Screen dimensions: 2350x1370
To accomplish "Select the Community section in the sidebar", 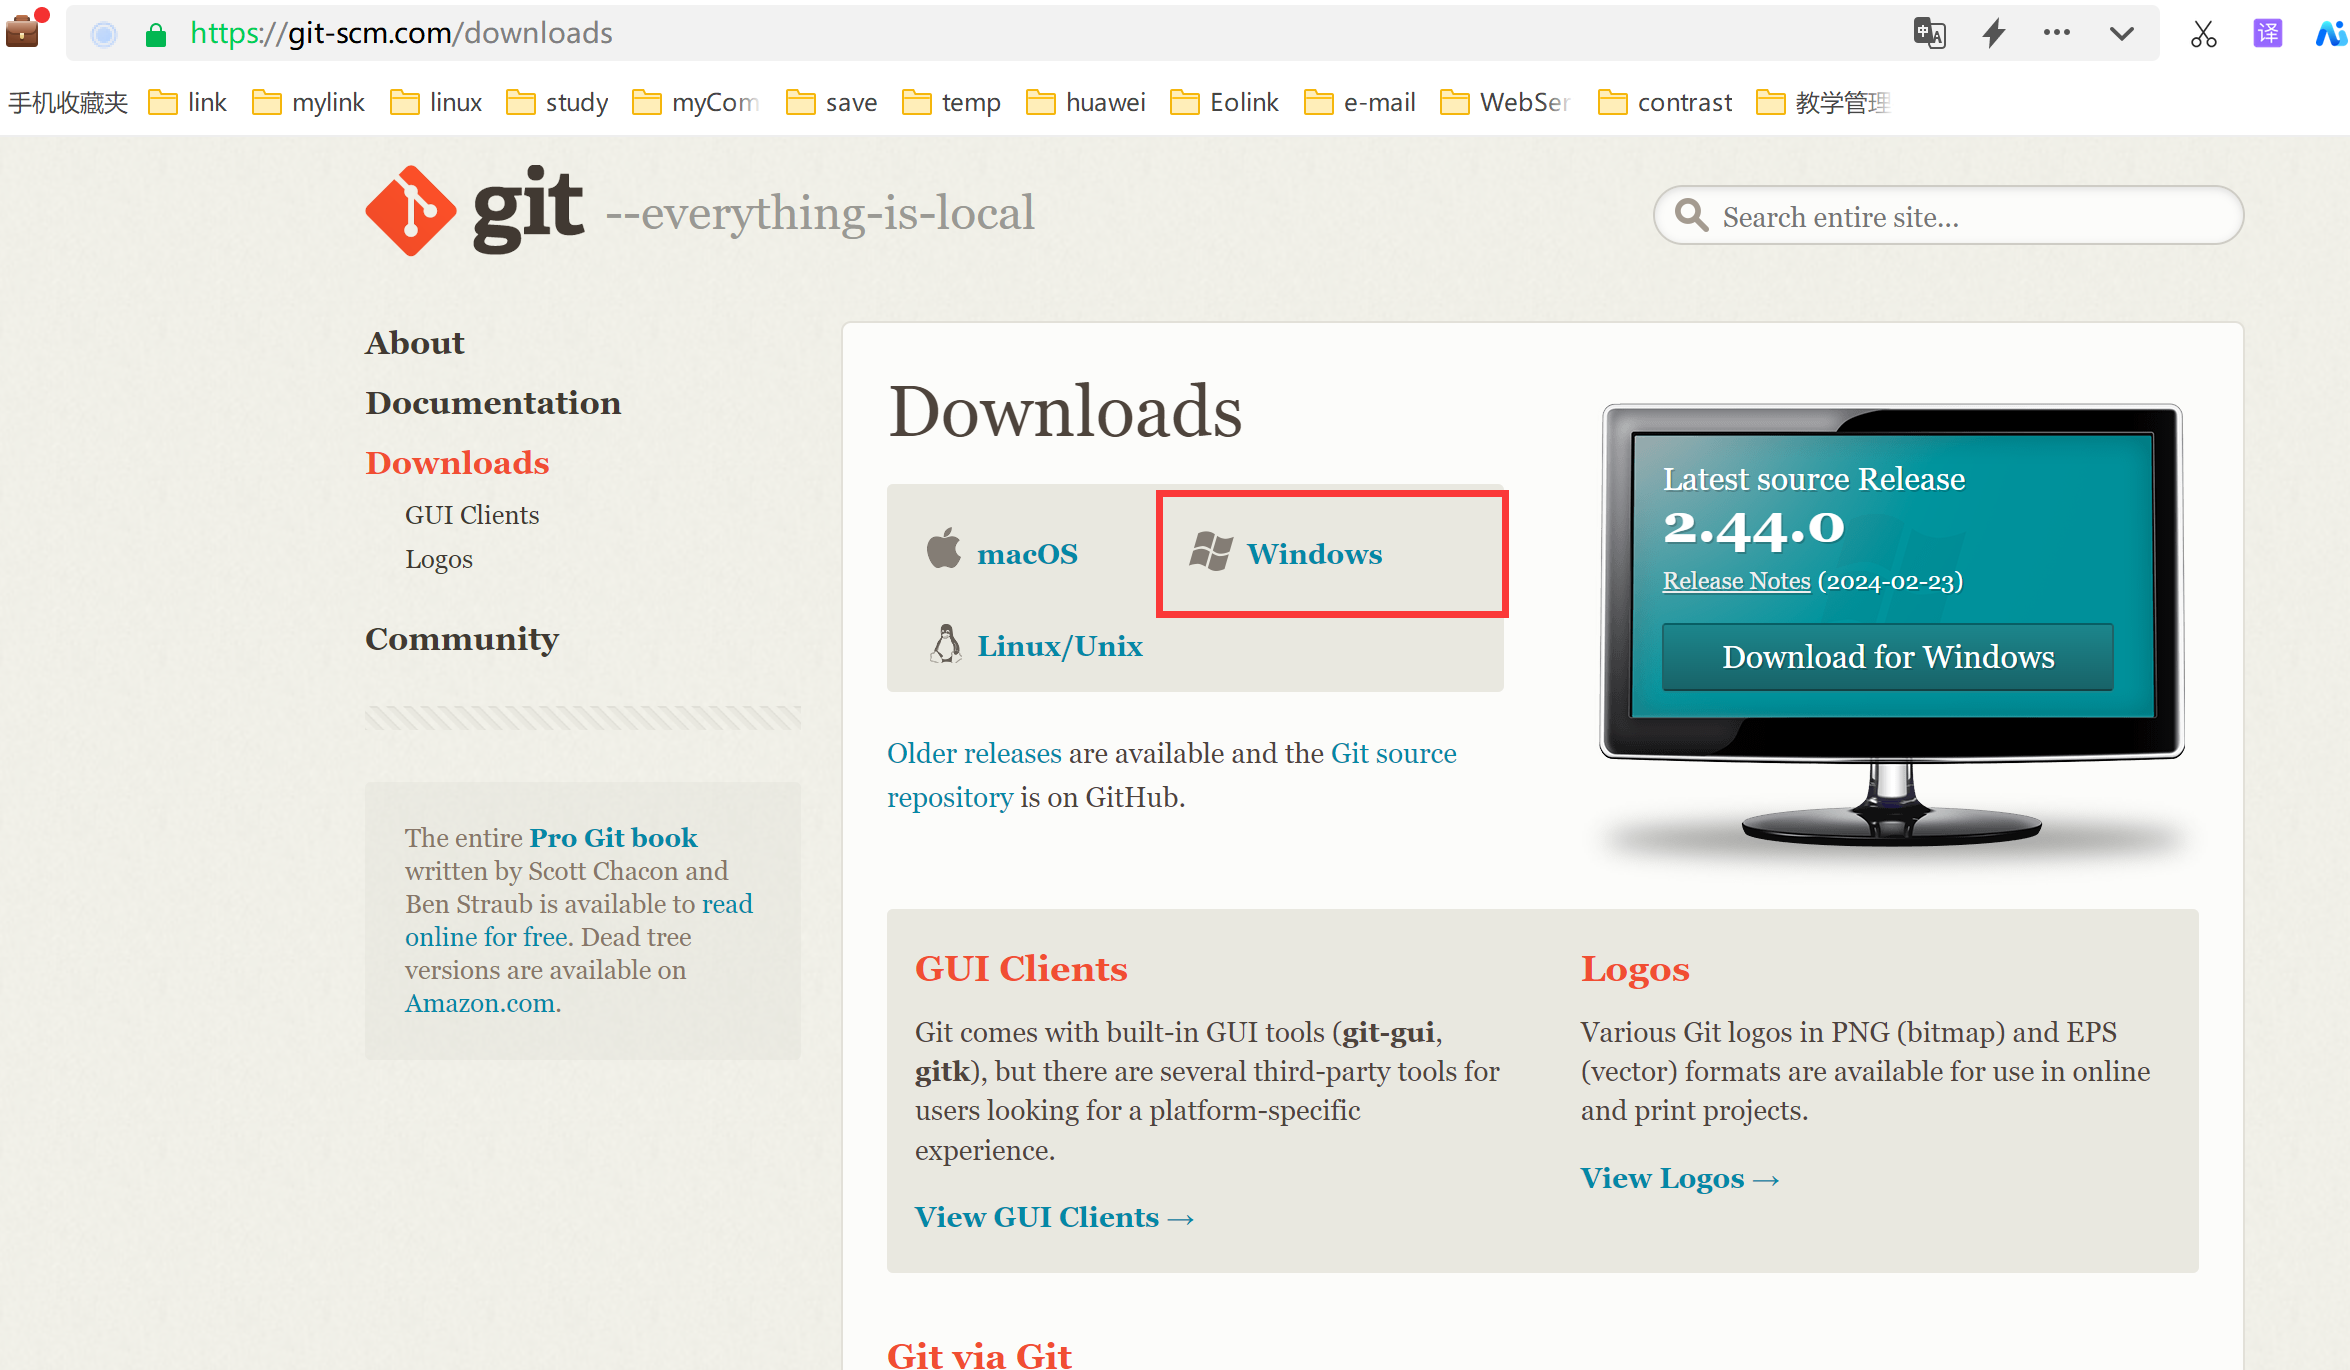I will (462, 638).
